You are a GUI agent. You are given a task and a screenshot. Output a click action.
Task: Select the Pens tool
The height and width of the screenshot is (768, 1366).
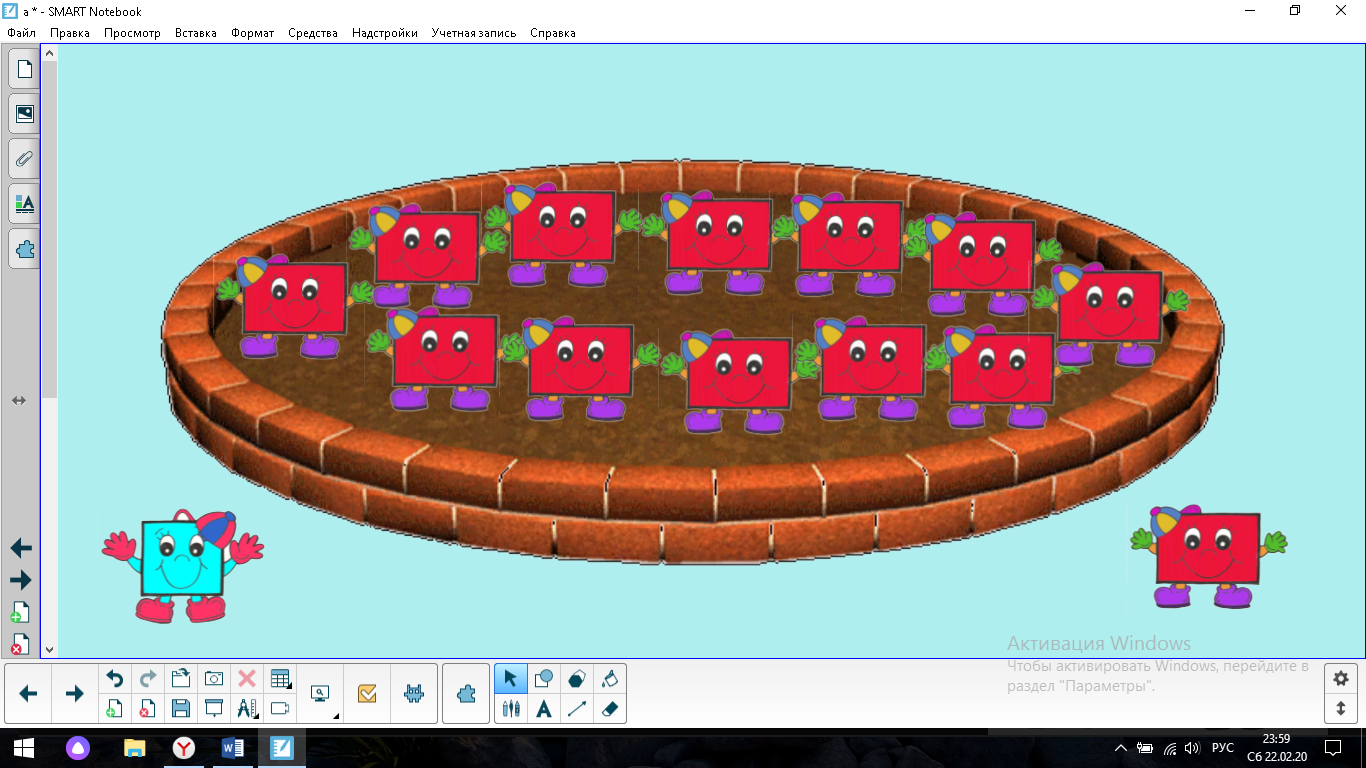(x=511, y=709)
